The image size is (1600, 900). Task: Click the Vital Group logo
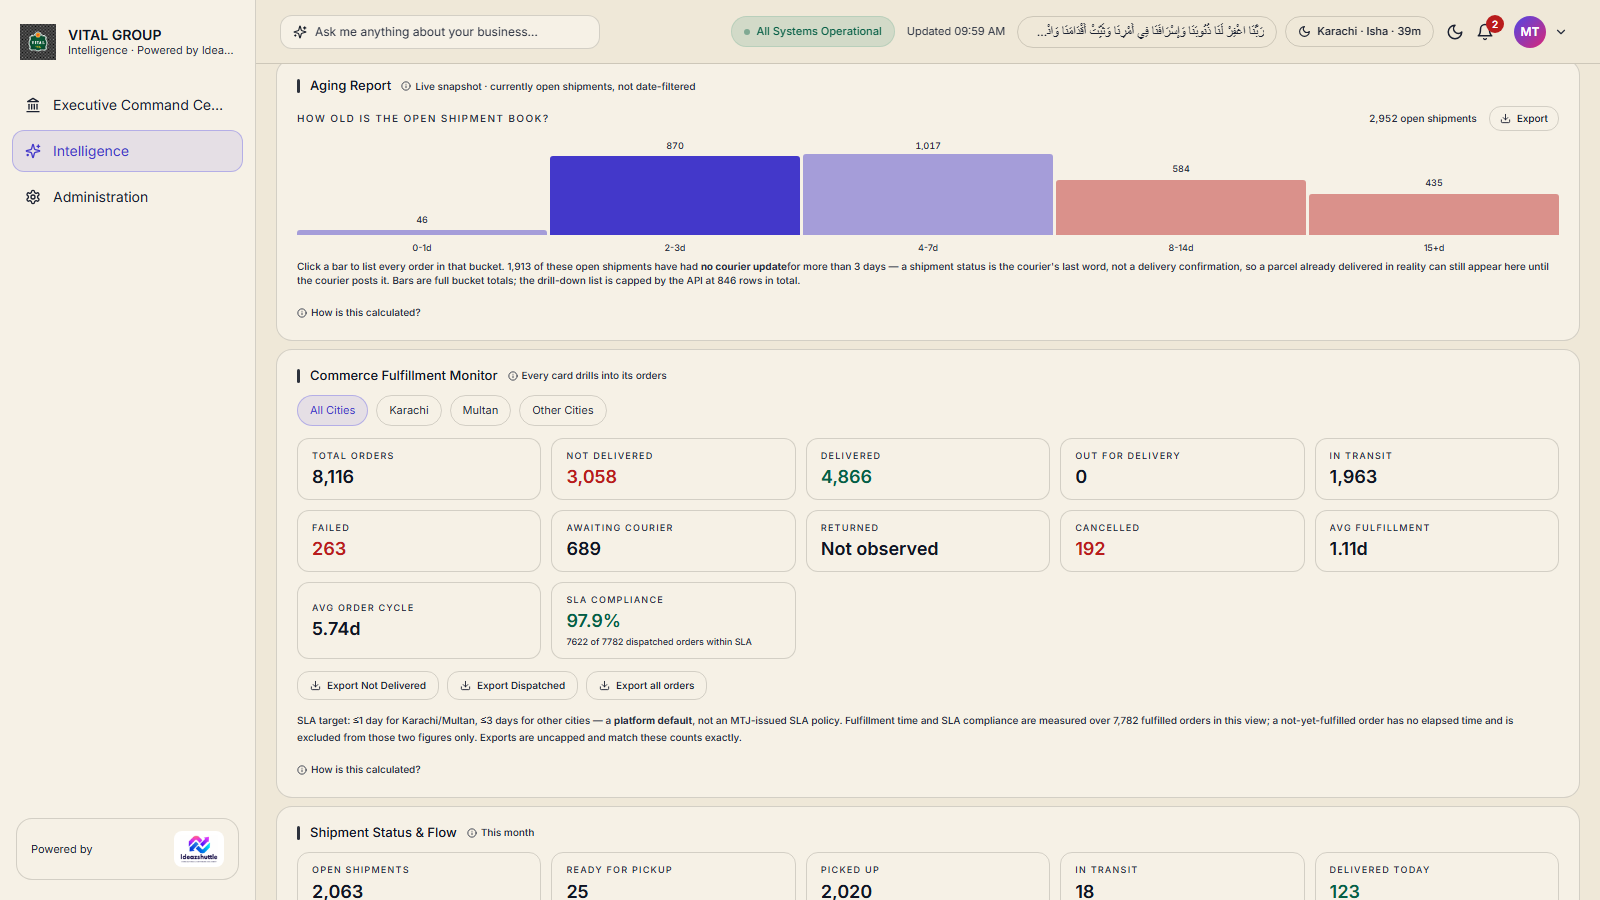(x=38, y=42)
